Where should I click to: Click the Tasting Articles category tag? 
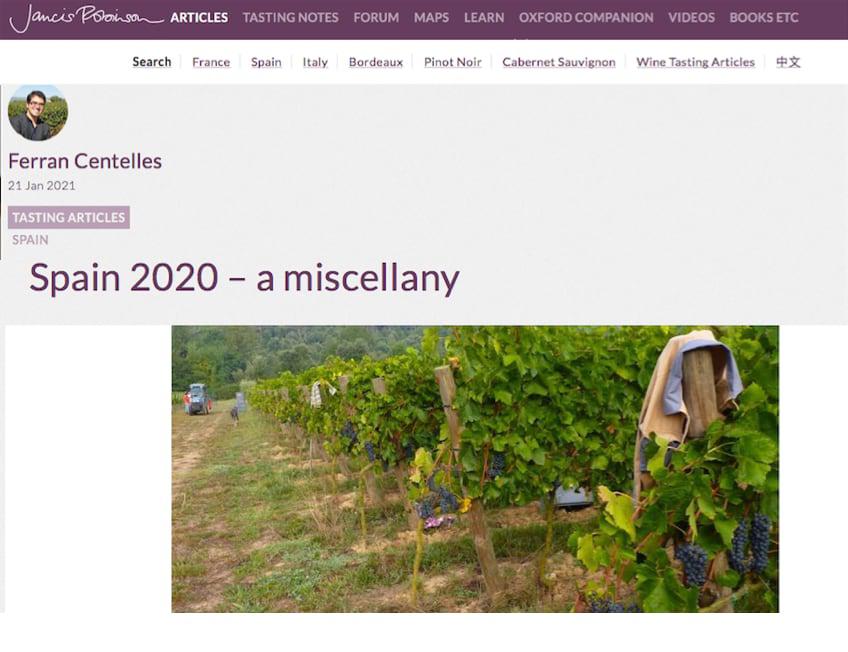tap(69, 217)
